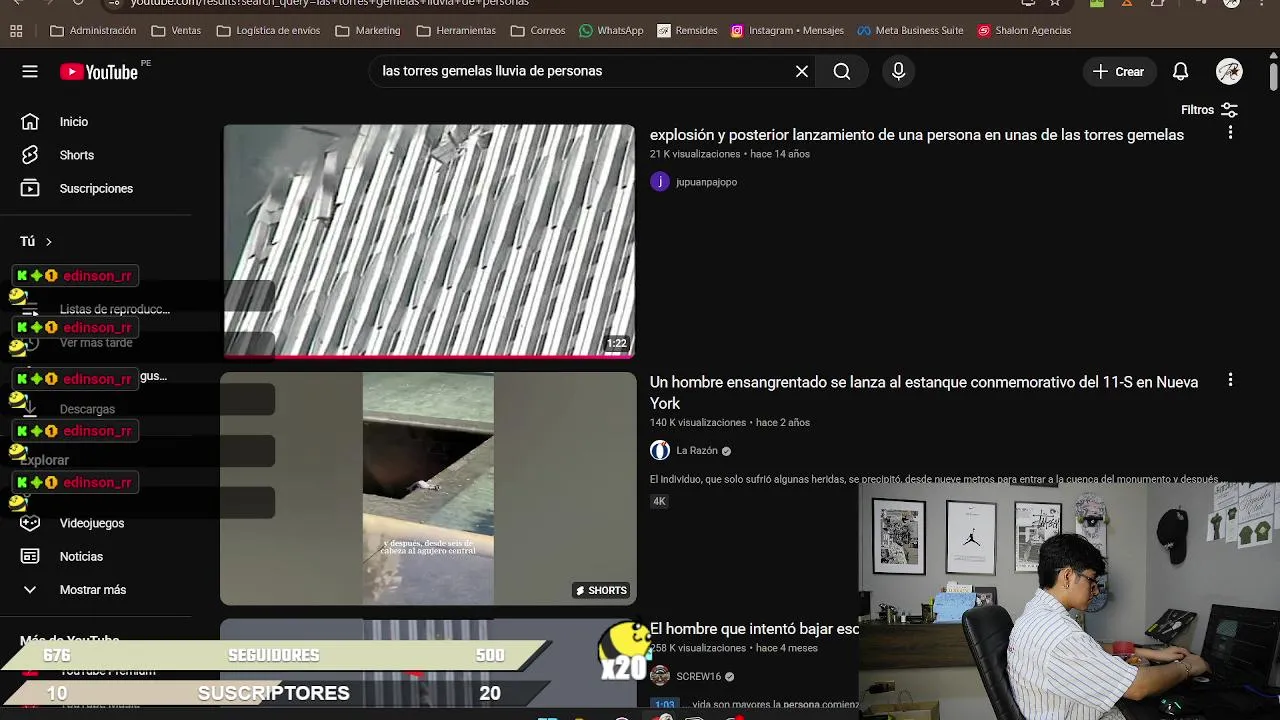Open options for the explosión video
This screenshot has width=1280, height=720.
[1230, 133]
